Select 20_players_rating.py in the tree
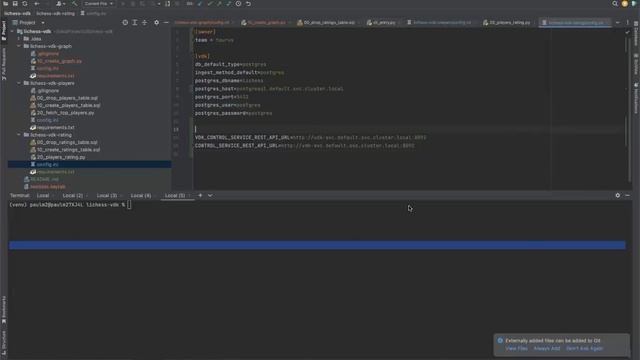Viewport: 640px width, 360px height. coord(61,157)
